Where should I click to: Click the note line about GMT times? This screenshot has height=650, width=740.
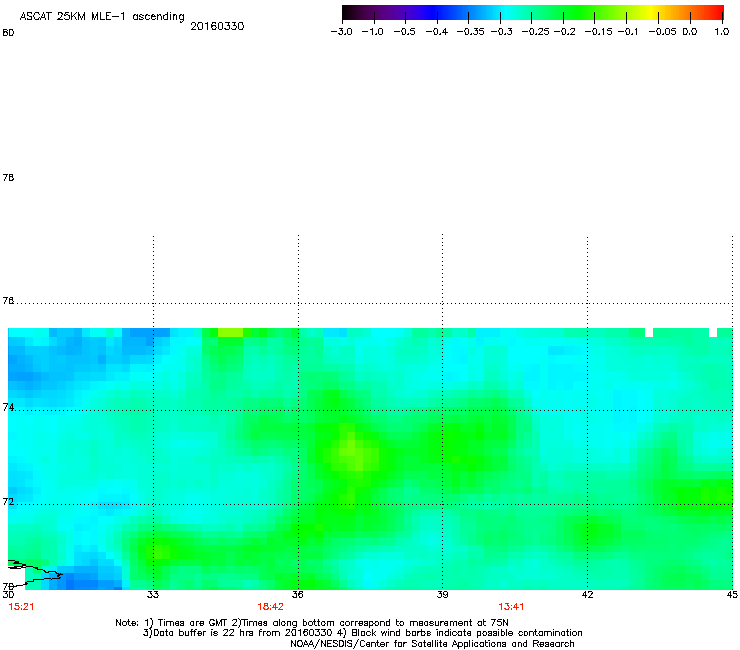(312, 623)
